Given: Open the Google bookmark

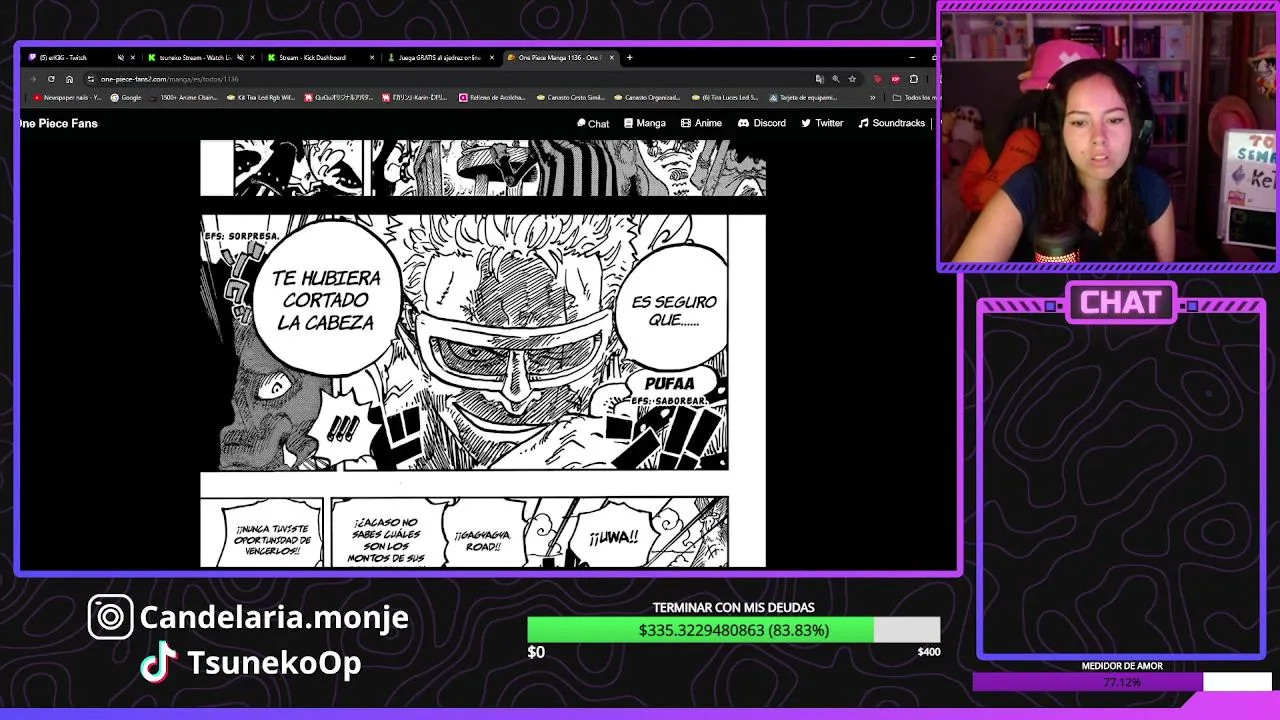Looking at the screenshot, I should [125, 98].
